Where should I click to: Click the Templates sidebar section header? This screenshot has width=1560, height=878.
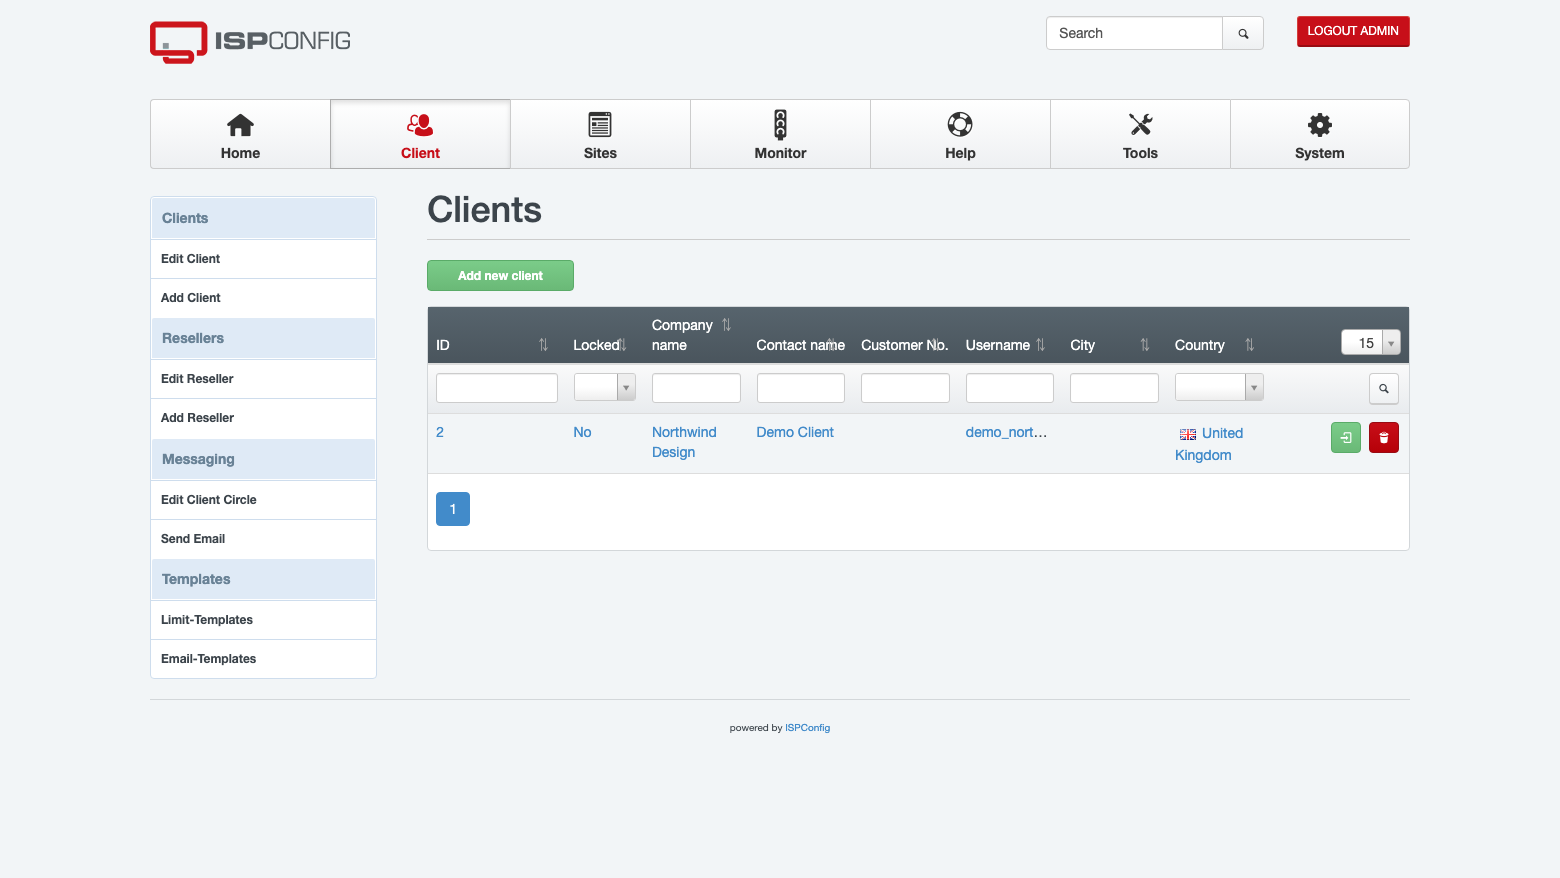click(263, 580)
